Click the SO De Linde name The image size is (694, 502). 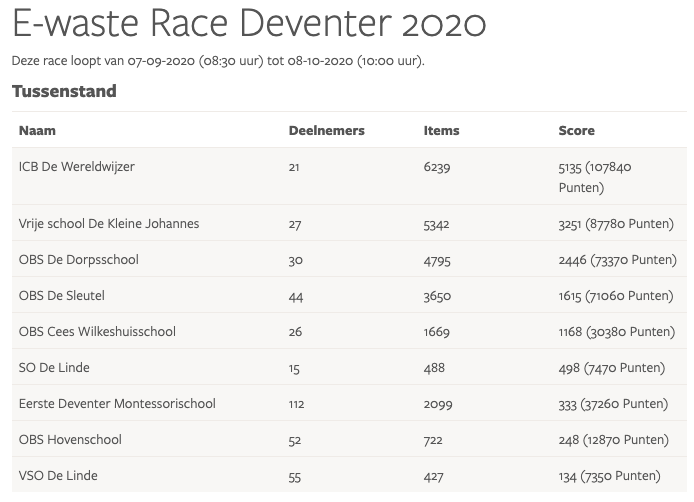(54, 368)
